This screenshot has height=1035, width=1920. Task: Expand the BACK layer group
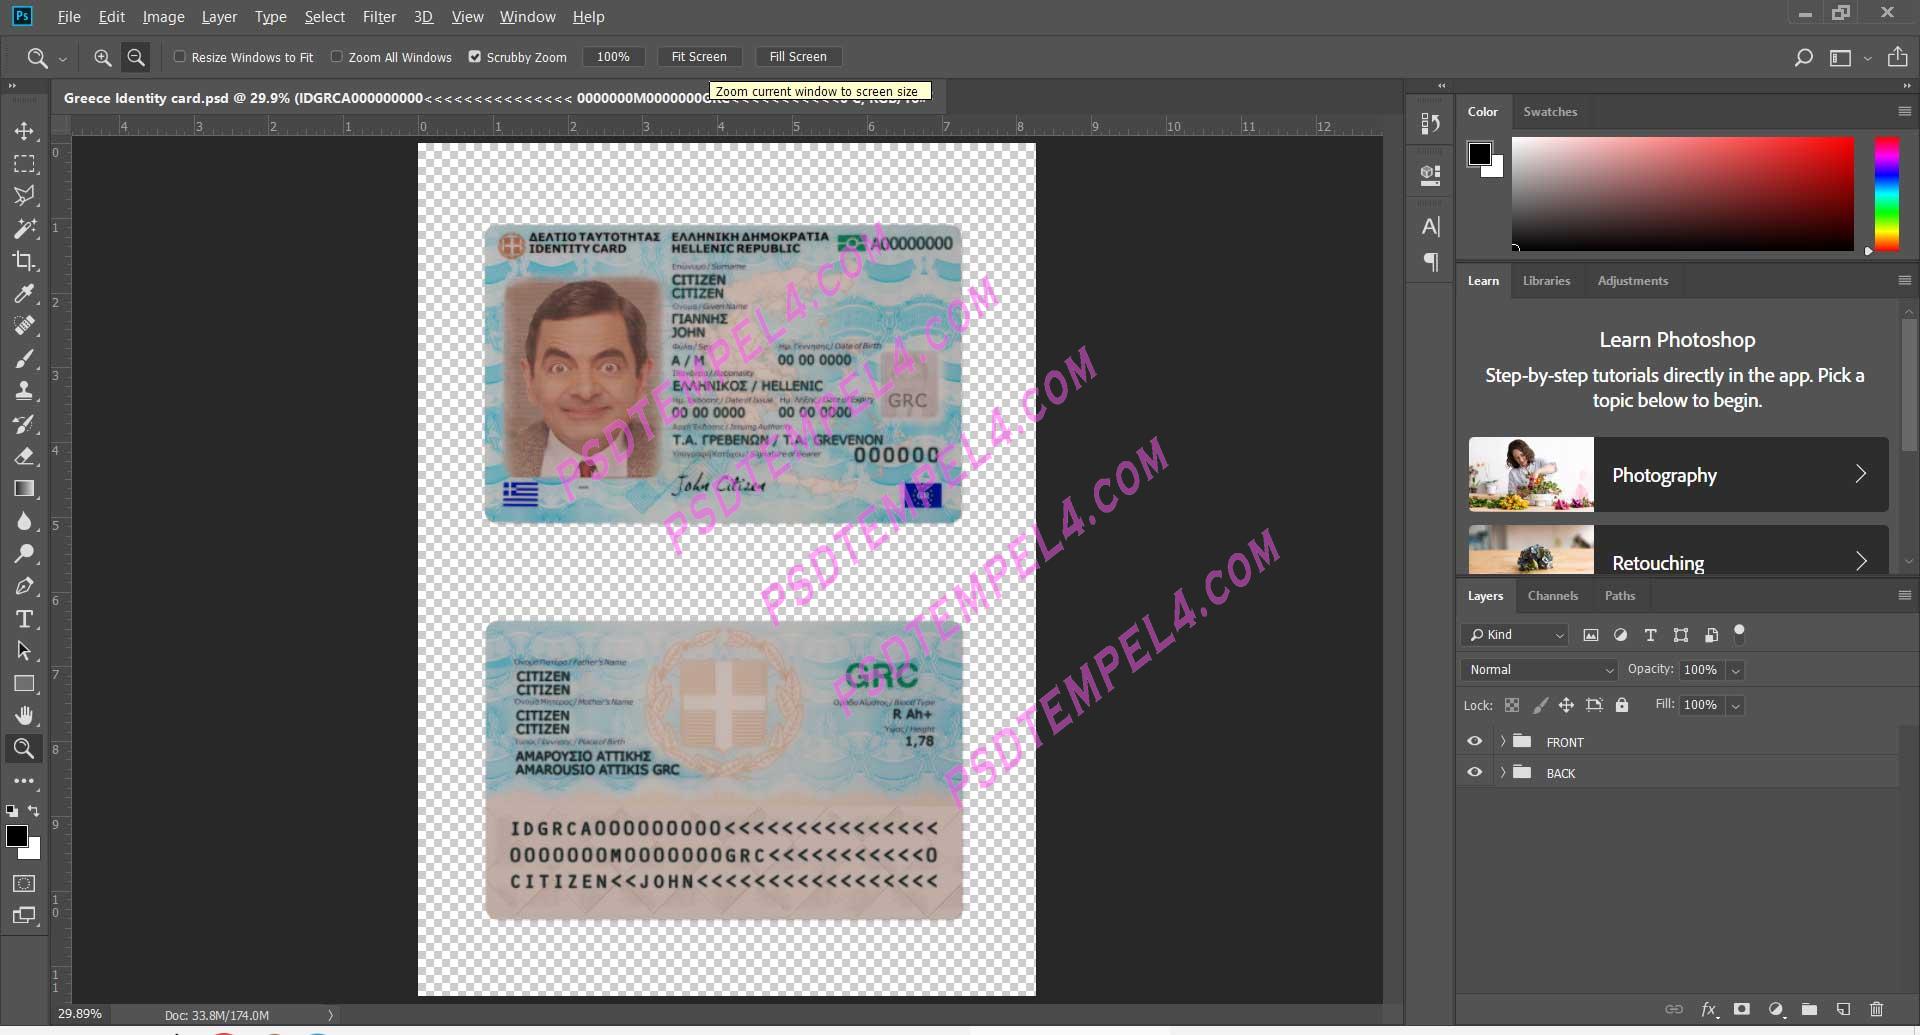pos(1505,773)
